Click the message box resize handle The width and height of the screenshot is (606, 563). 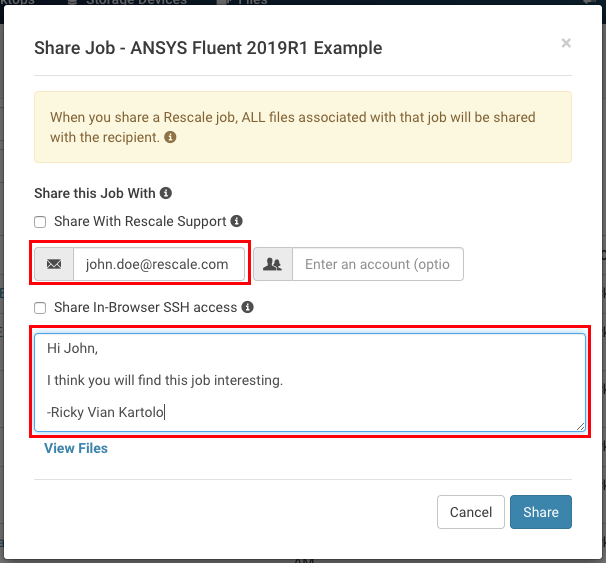point(580,426)
